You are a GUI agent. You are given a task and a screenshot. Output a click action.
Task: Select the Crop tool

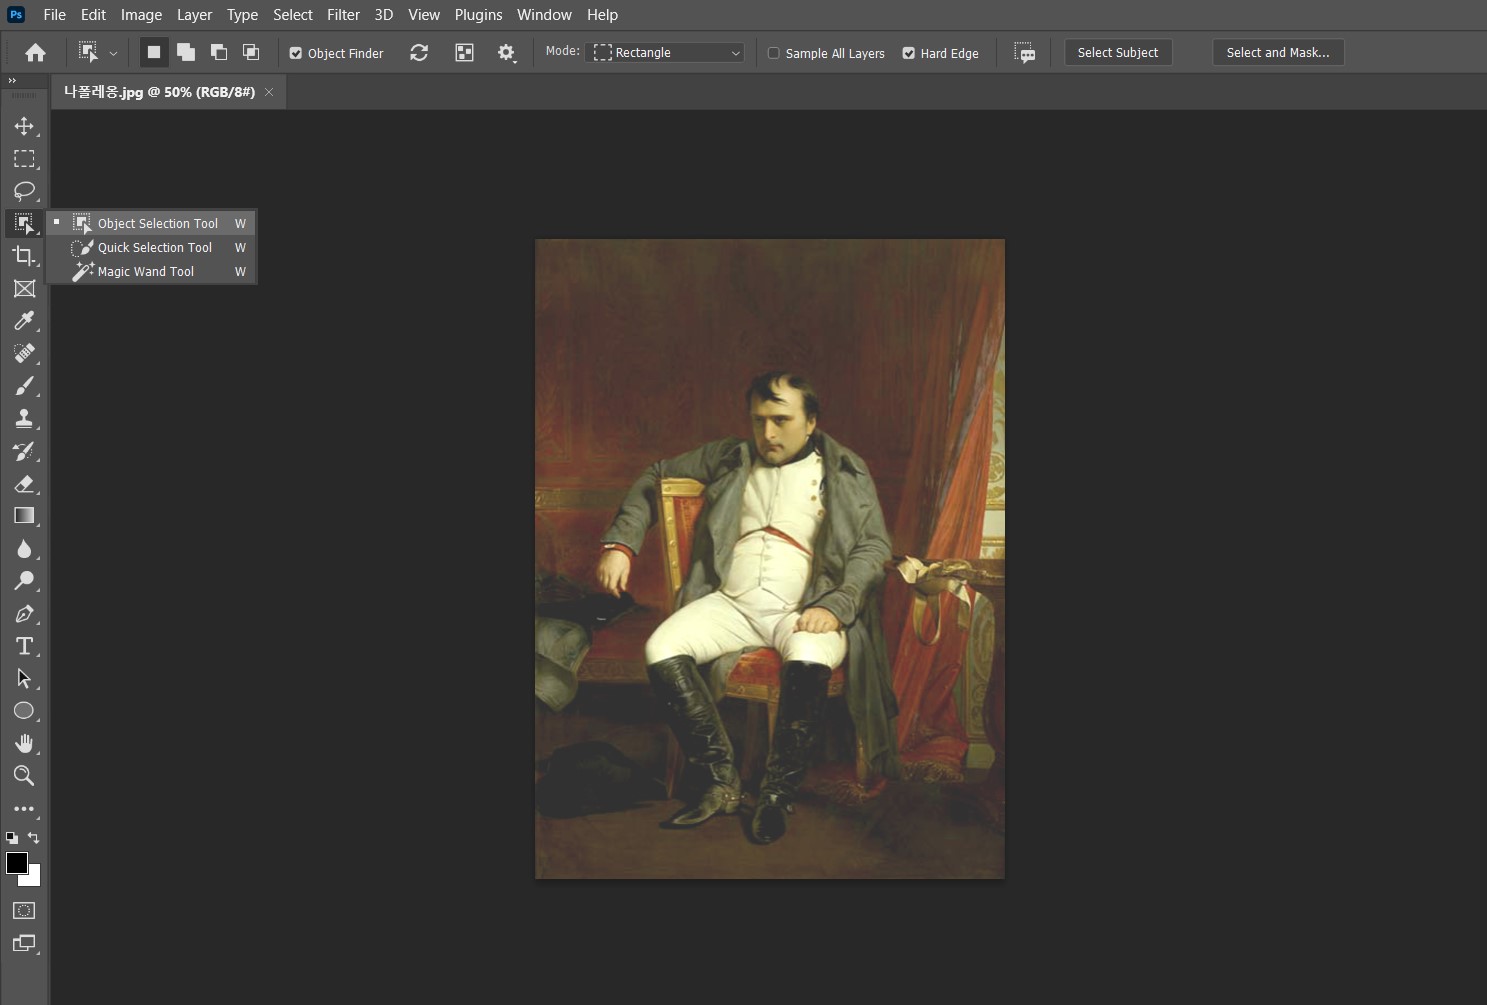coord(24,256)
